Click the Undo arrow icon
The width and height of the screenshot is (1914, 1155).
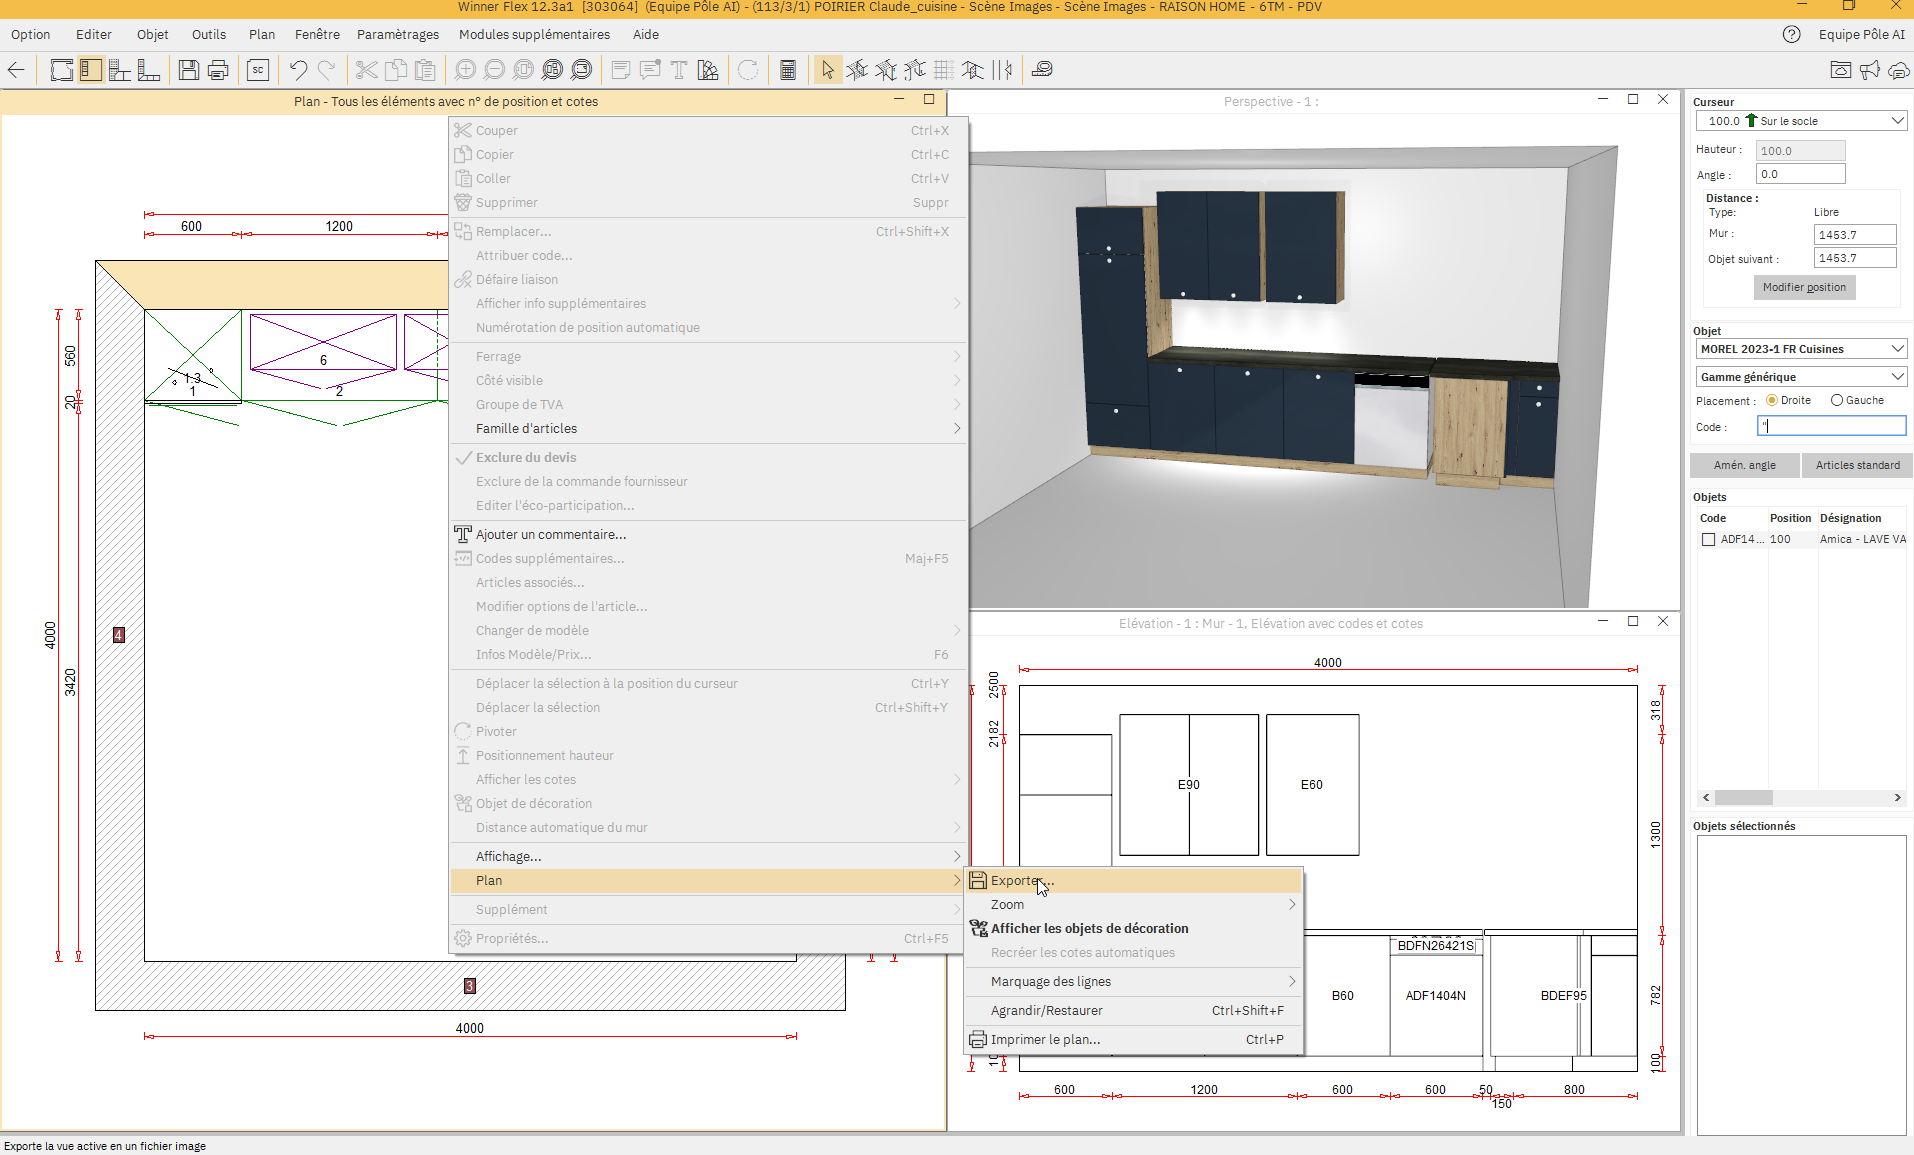coord(298,70)
